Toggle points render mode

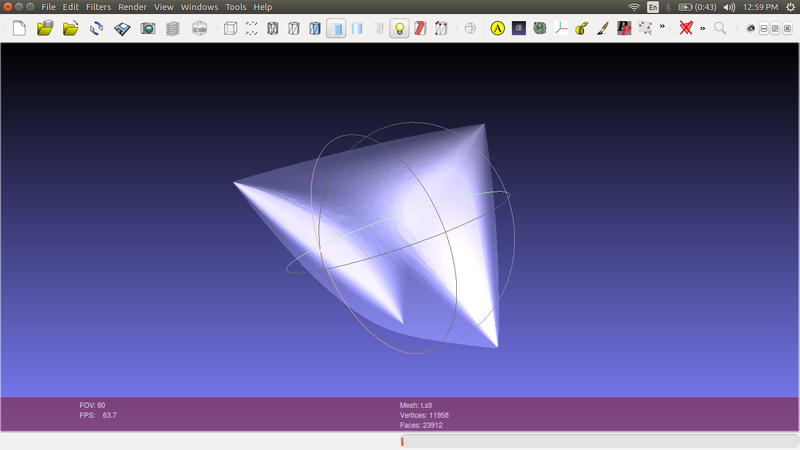252,28
